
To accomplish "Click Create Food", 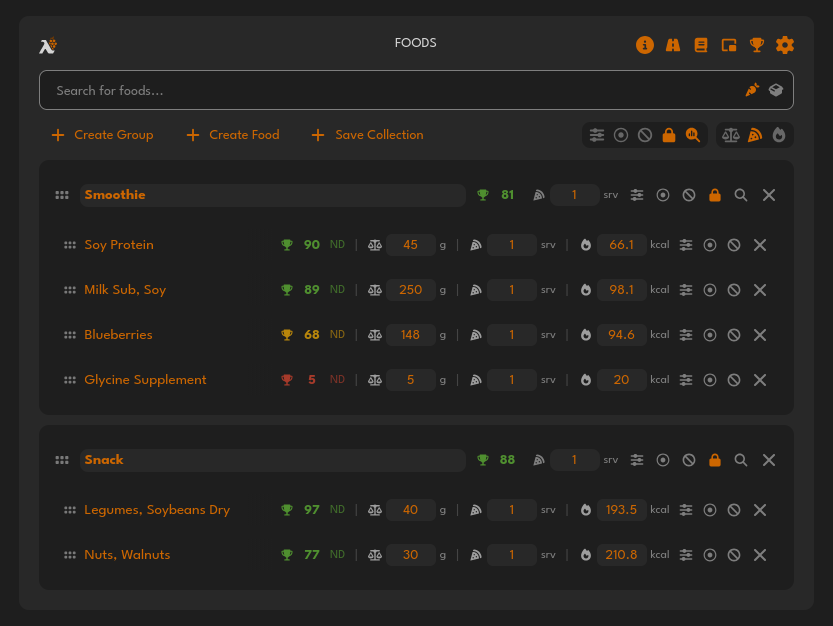I will pos(233,135).
